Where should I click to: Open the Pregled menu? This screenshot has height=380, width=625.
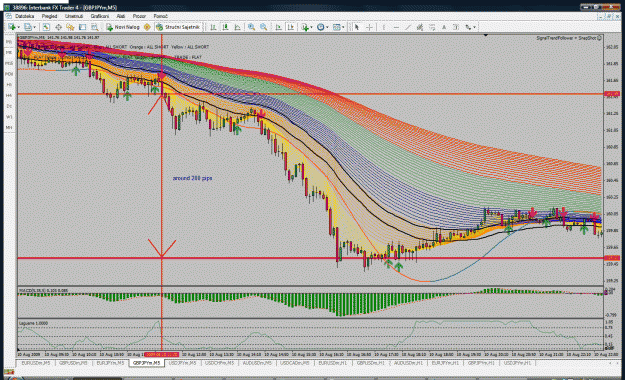[x=49, y=16]
